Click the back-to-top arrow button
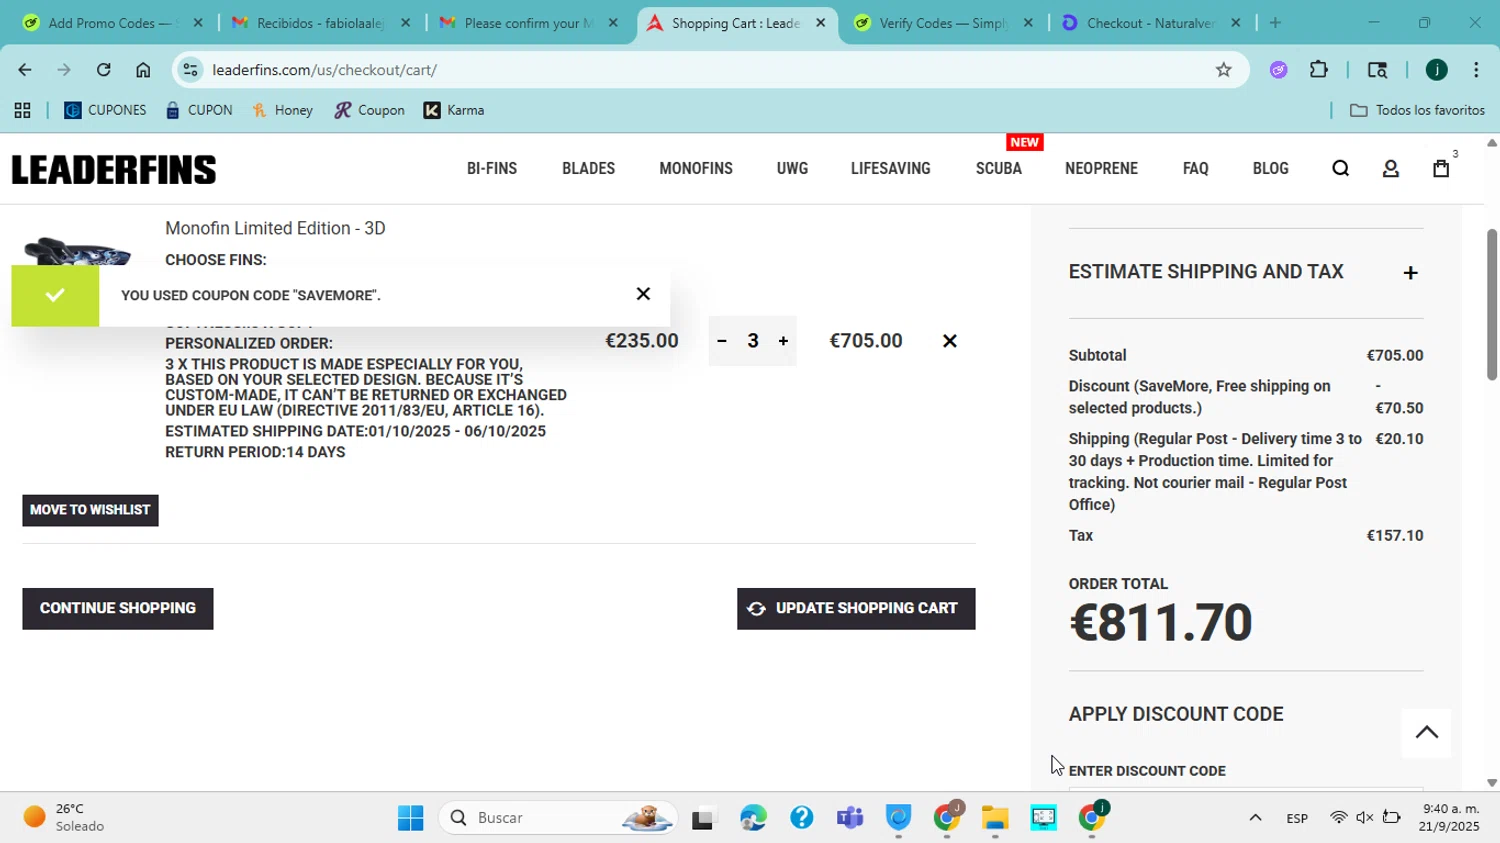 coord(1427,732)
